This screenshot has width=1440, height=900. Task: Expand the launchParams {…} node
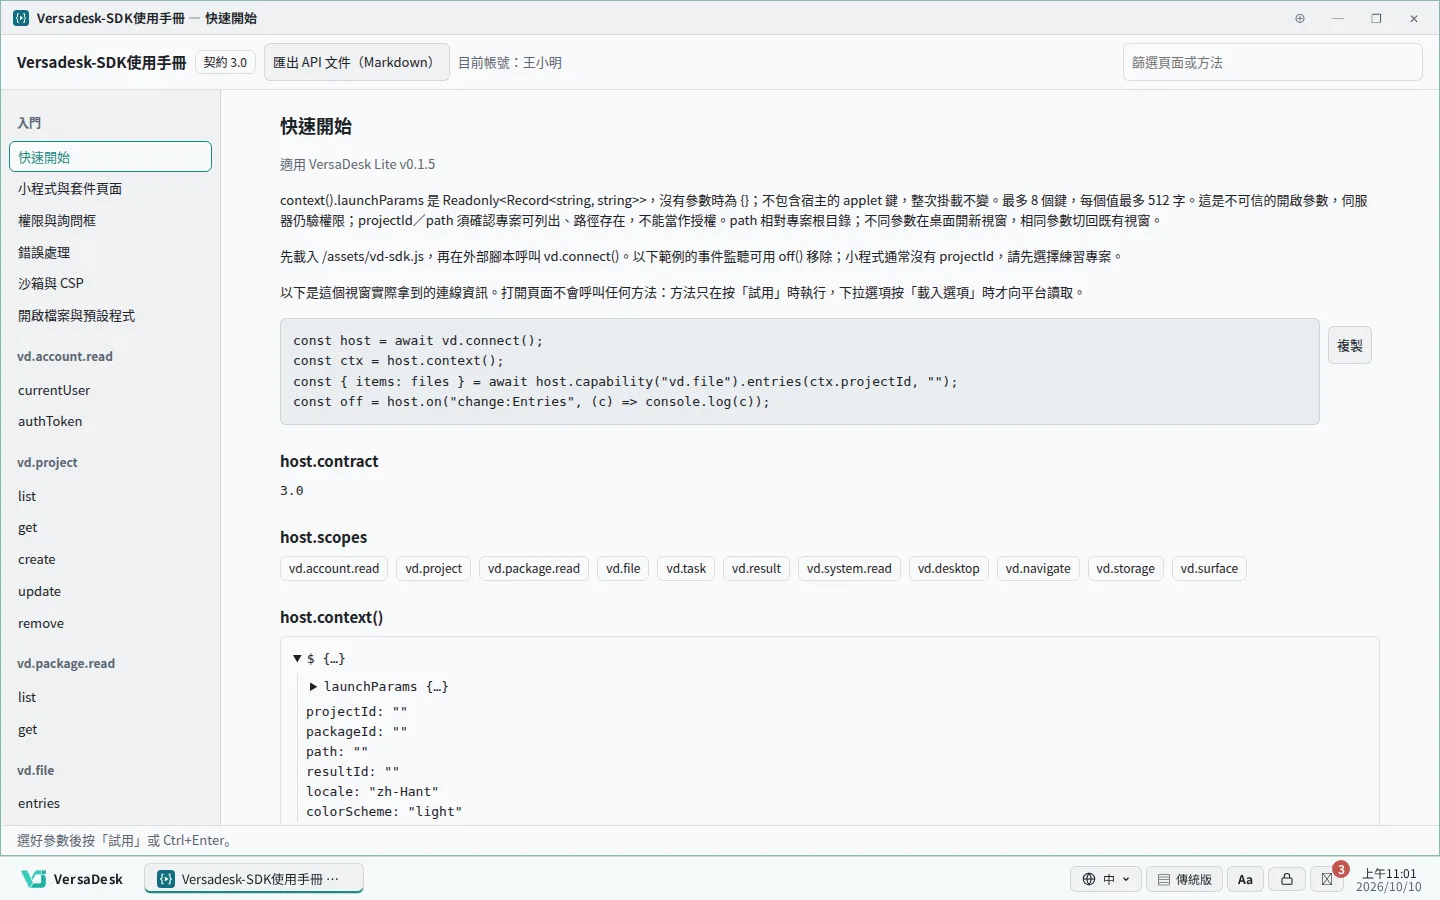(x=313, y=686)
